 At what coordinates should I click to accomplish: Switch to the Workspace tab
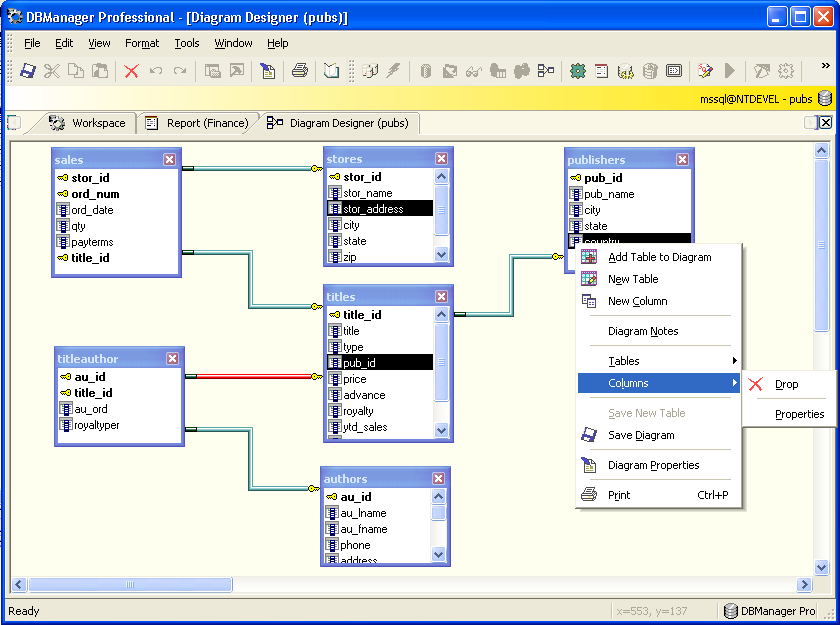pyautogui.click(x=87, y=123)
